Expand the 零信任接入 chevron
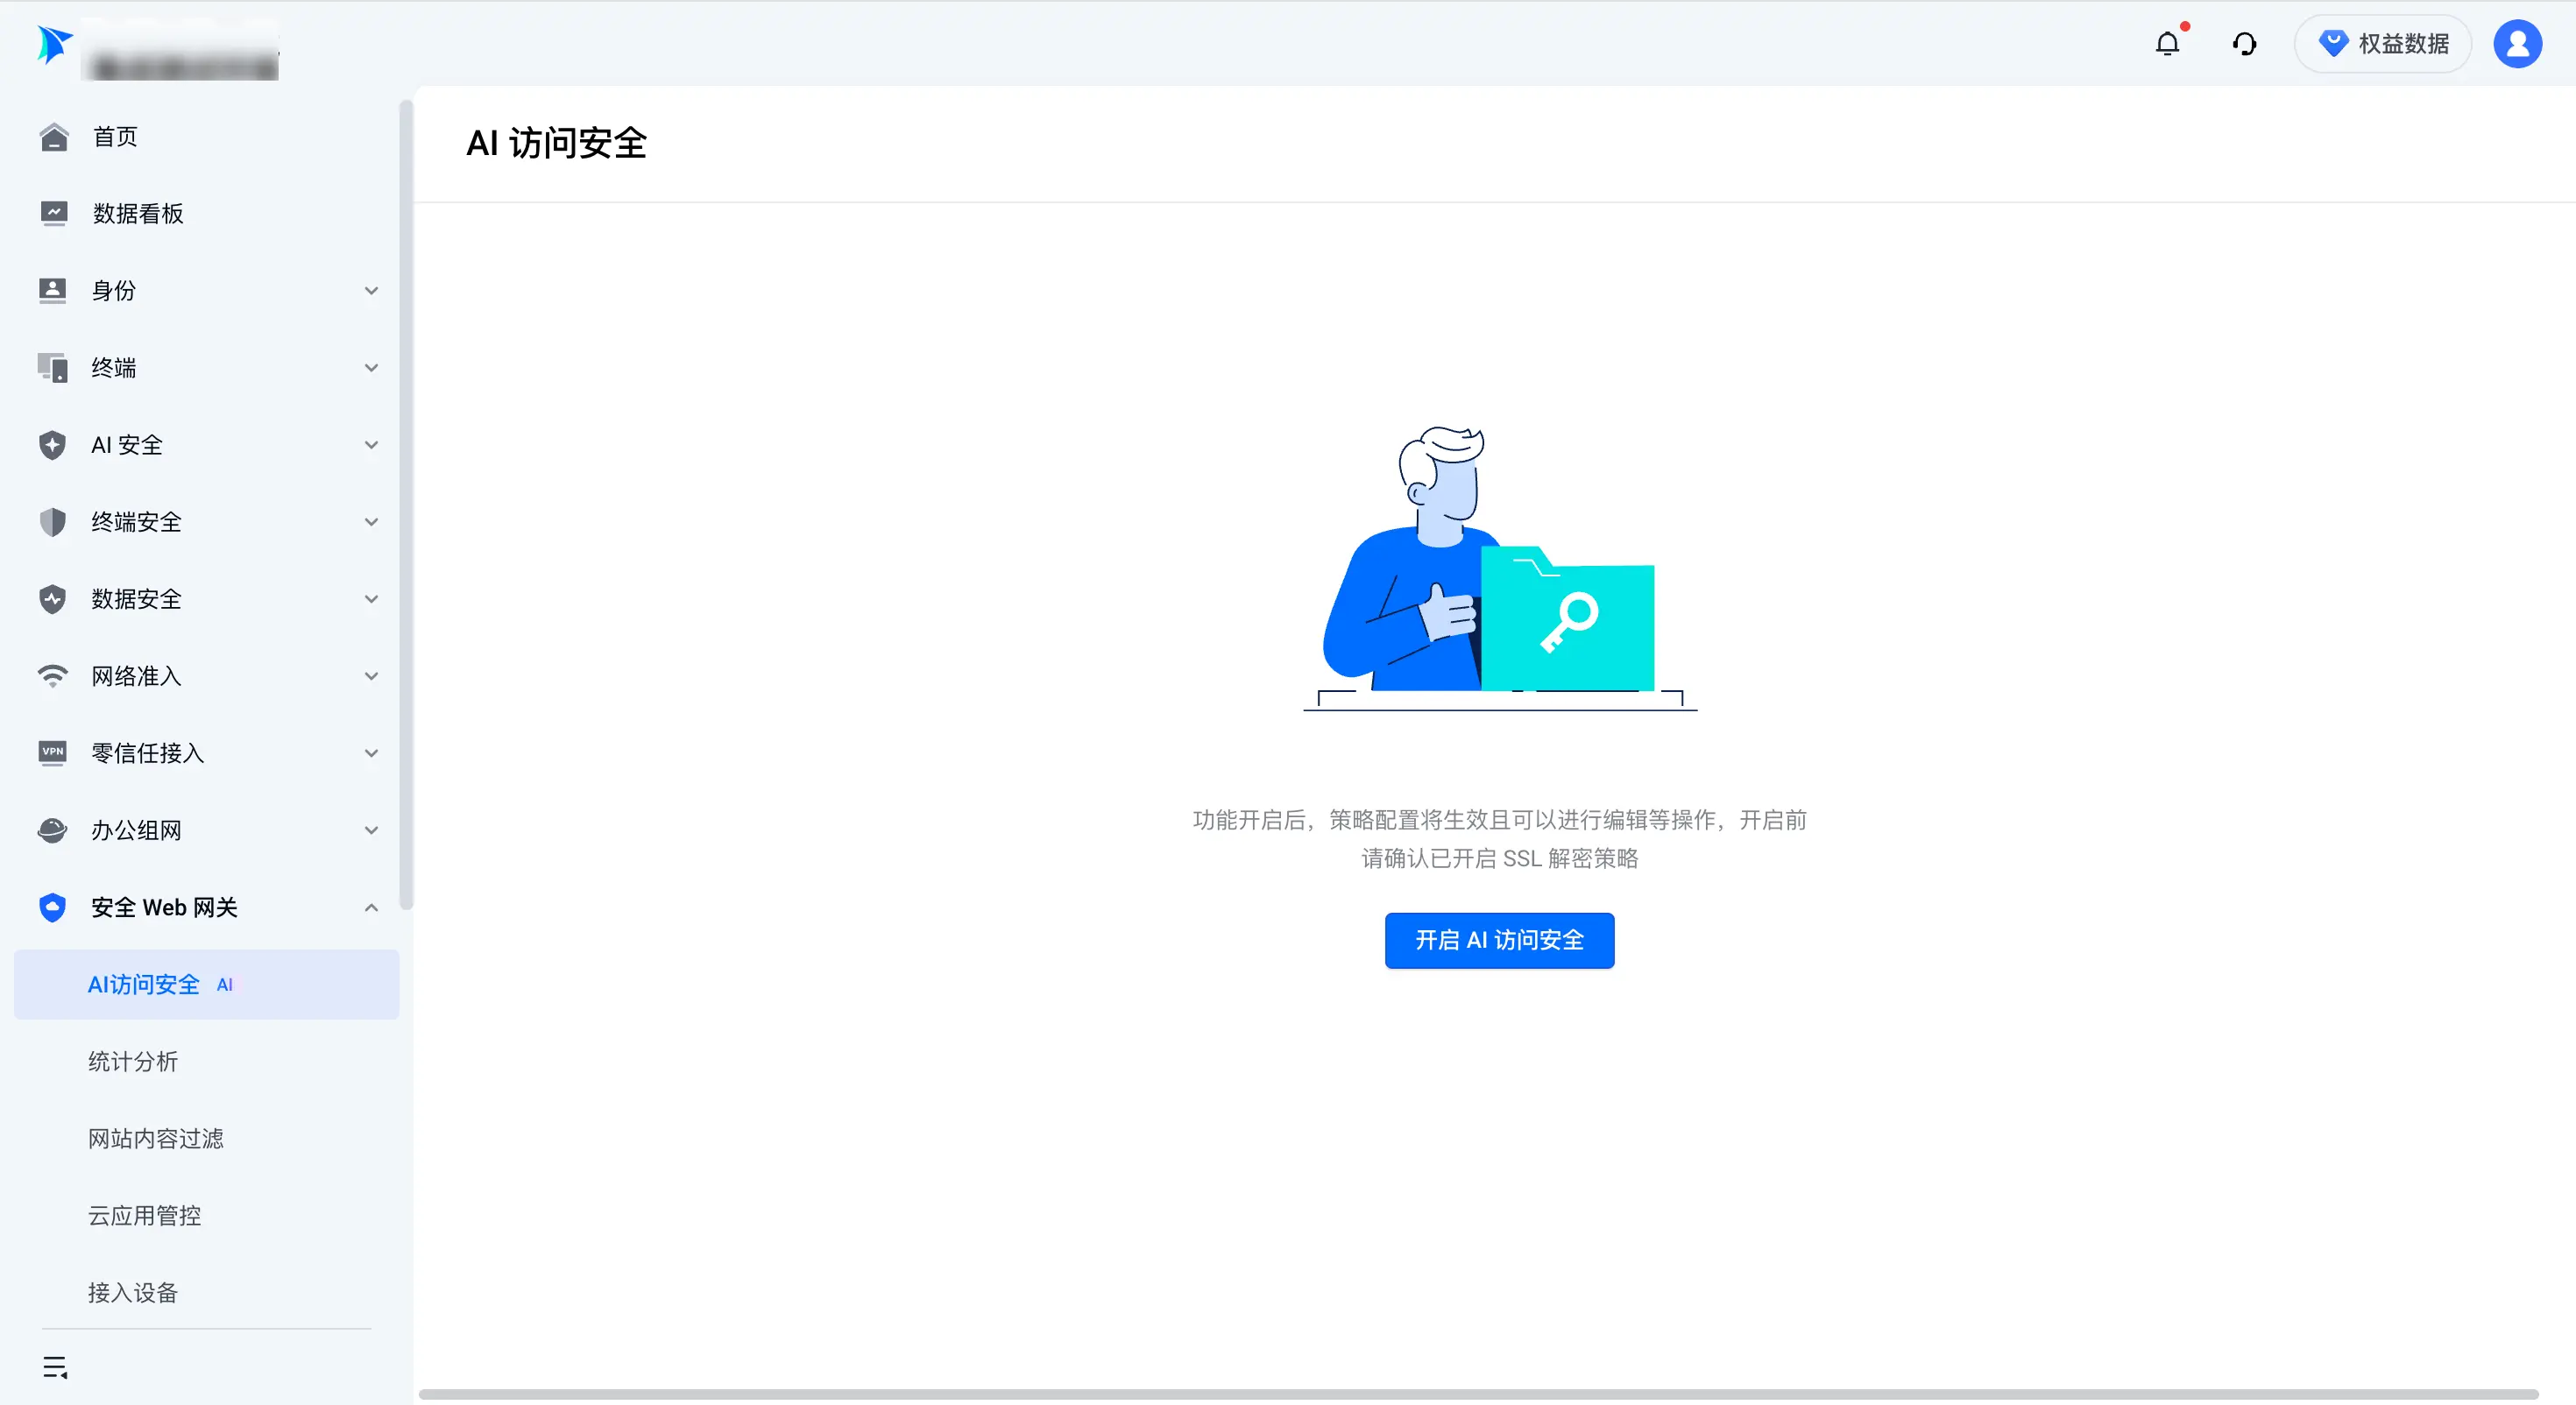 (371, 753)
